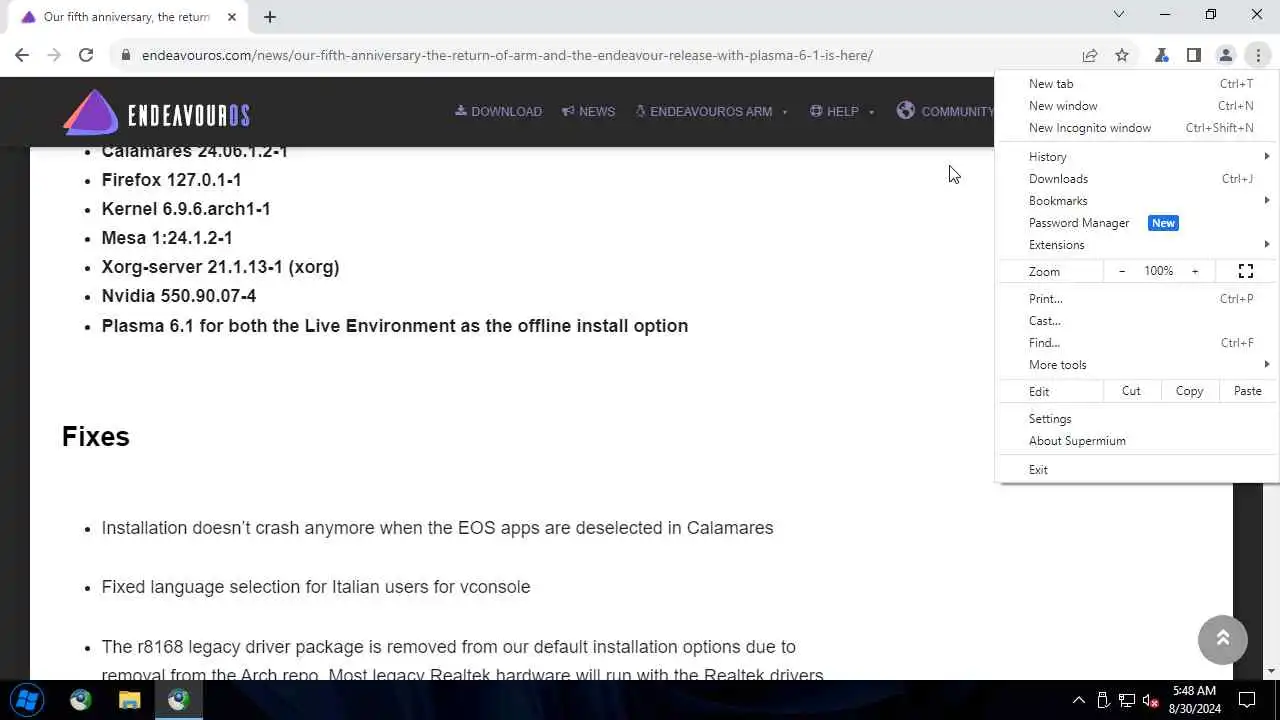Click the address bar URL
The image size is (1280, 720).
(x=507, y=55)
